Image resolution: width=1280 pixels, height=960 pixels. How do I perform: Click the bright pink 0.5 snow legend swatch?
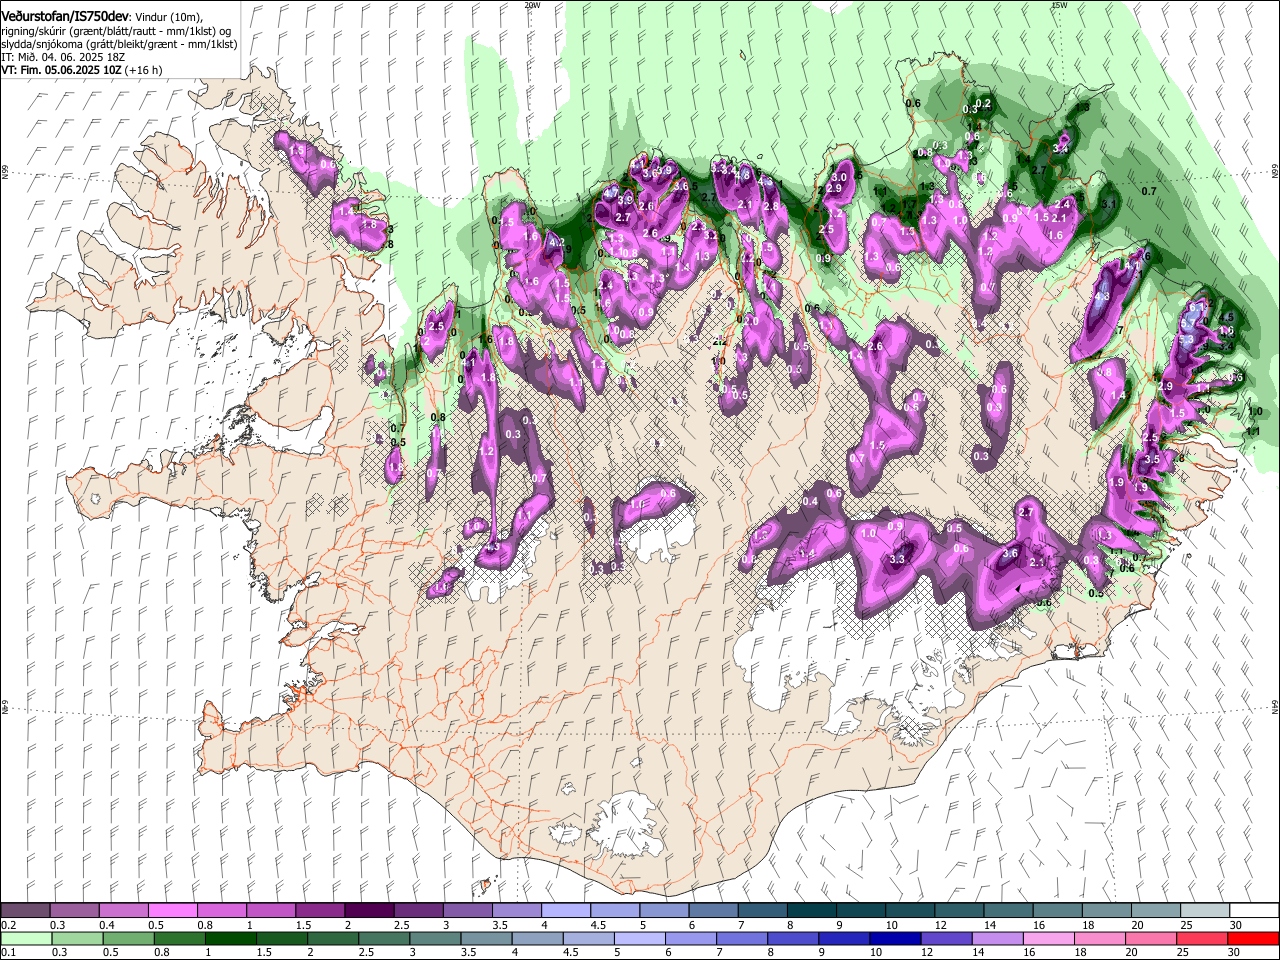173,910
